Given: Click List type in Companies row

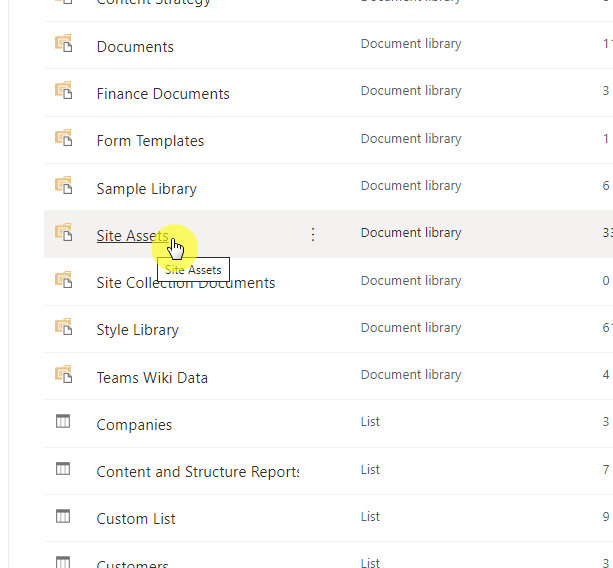Looking at the screenshot, I should tap(370, 422).
